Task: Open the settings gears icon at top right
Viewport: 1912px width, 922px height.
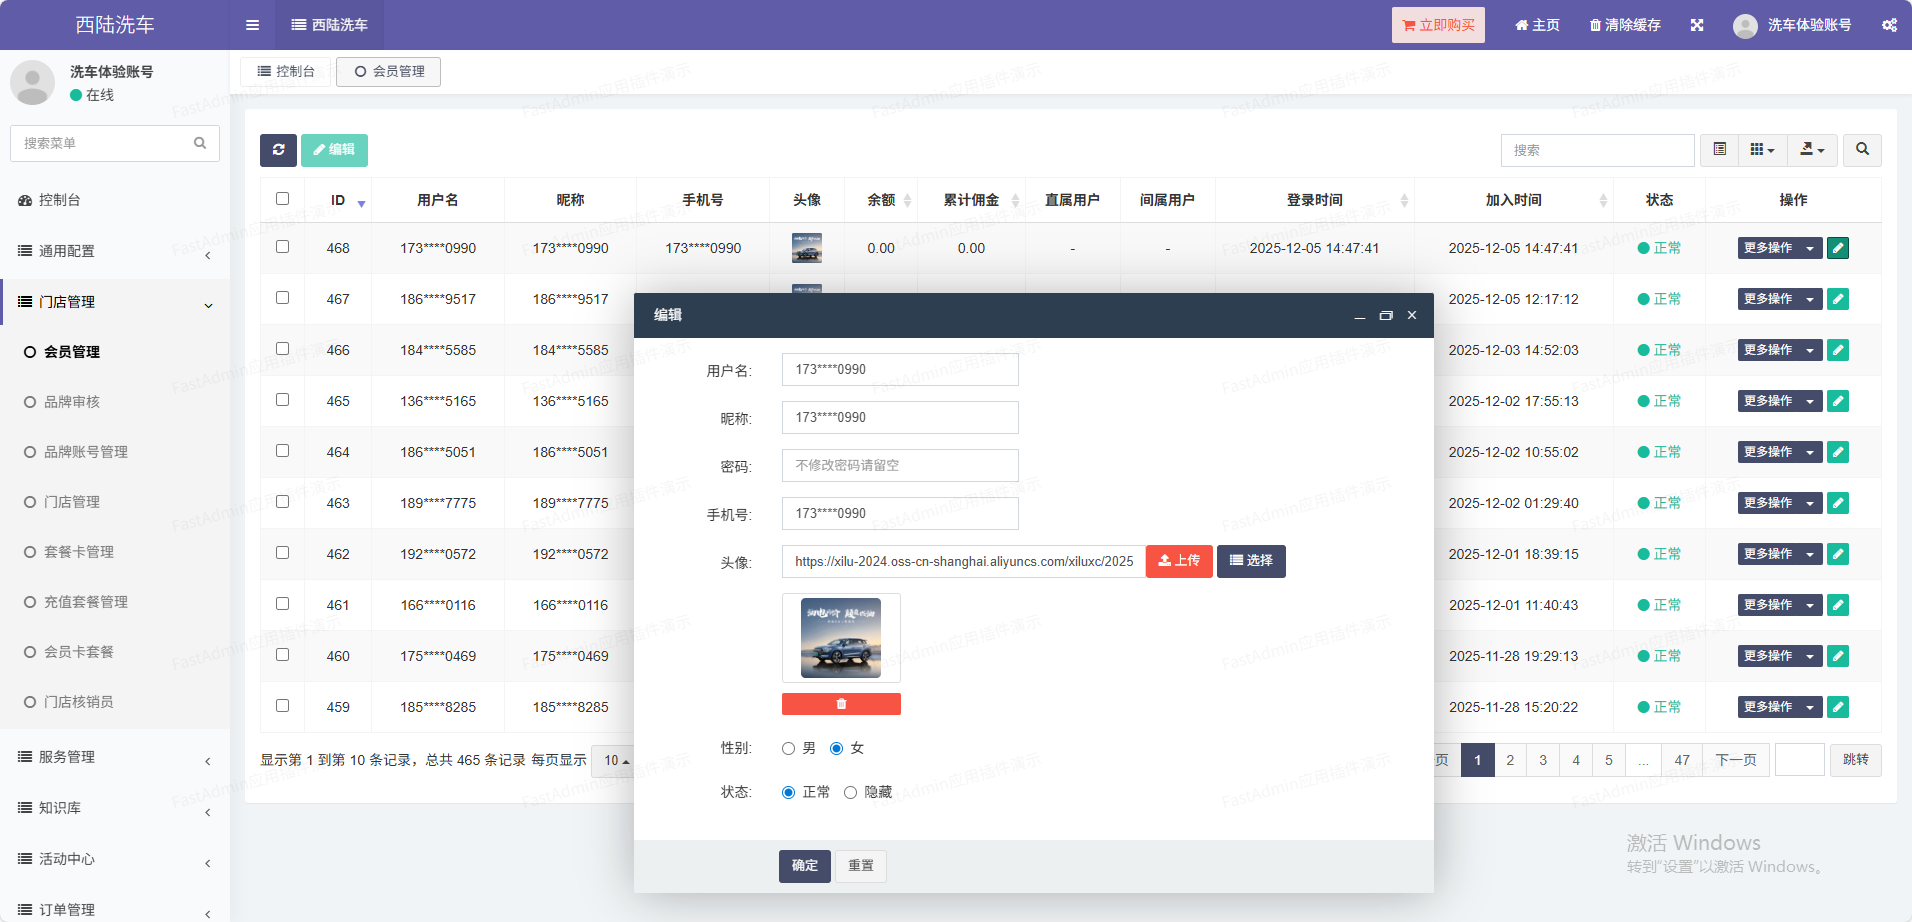Action: click(1889, 25)
